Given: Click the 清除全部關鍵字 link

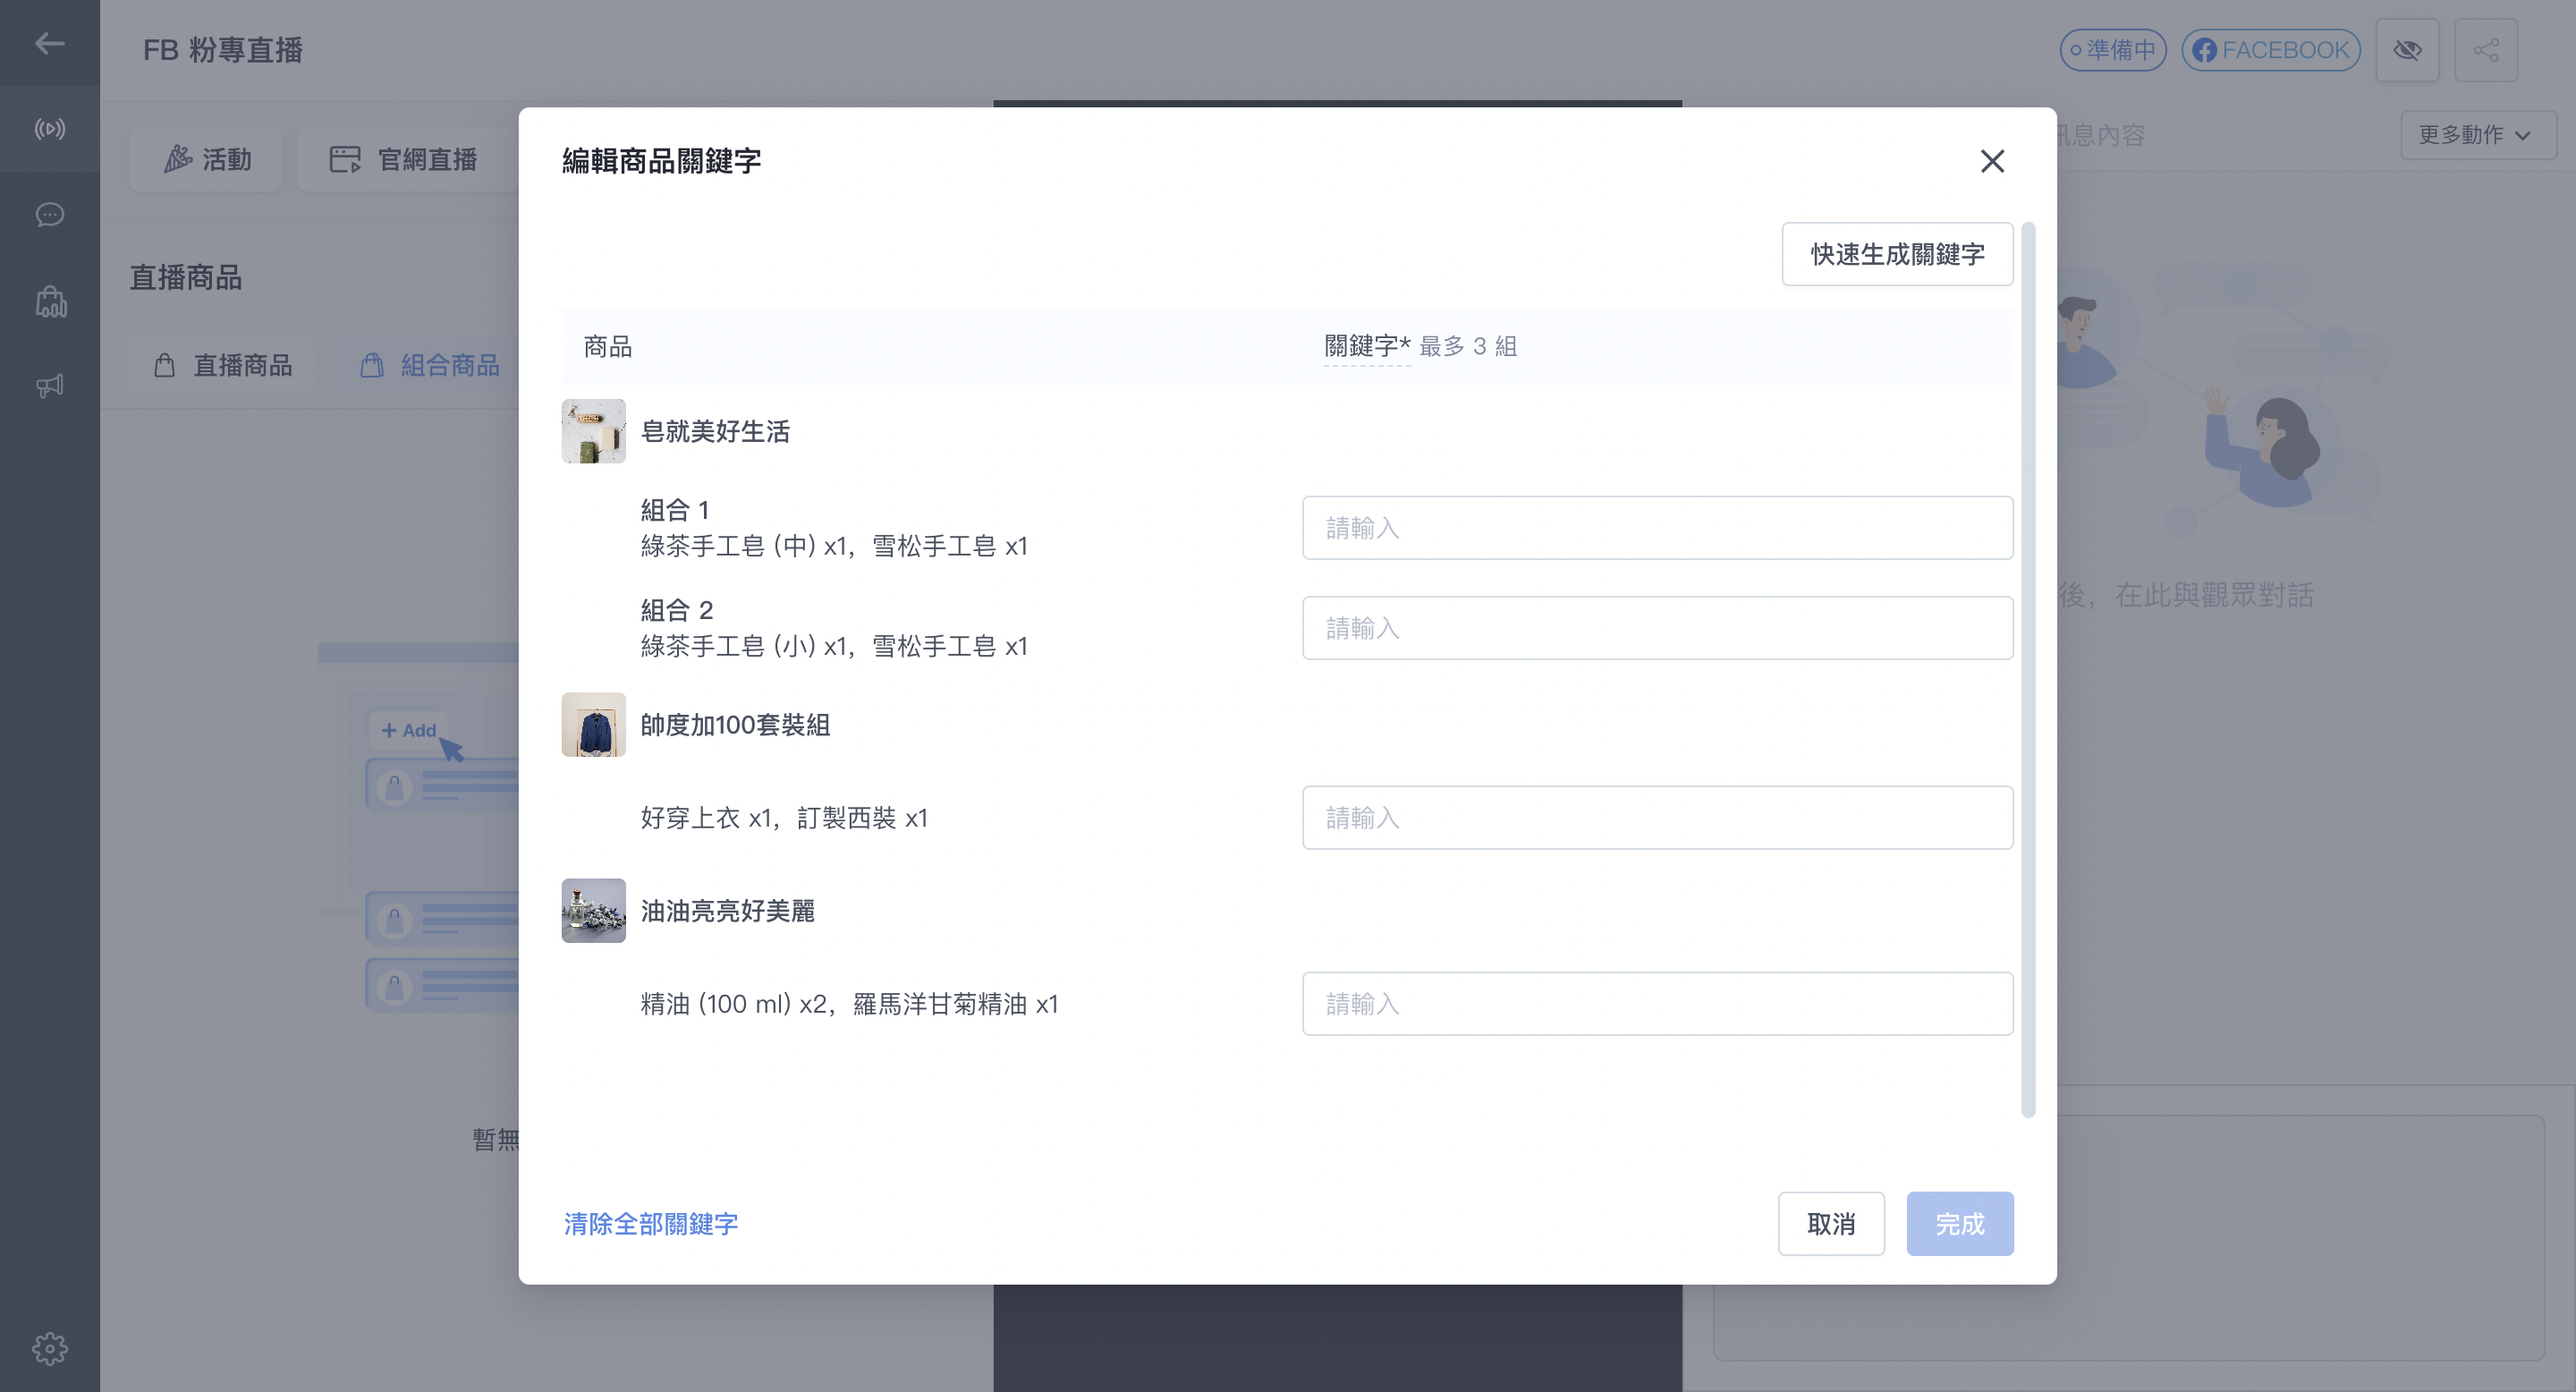Looking at the screenshot, I should pyautogui.click(x=651, y=1223).
